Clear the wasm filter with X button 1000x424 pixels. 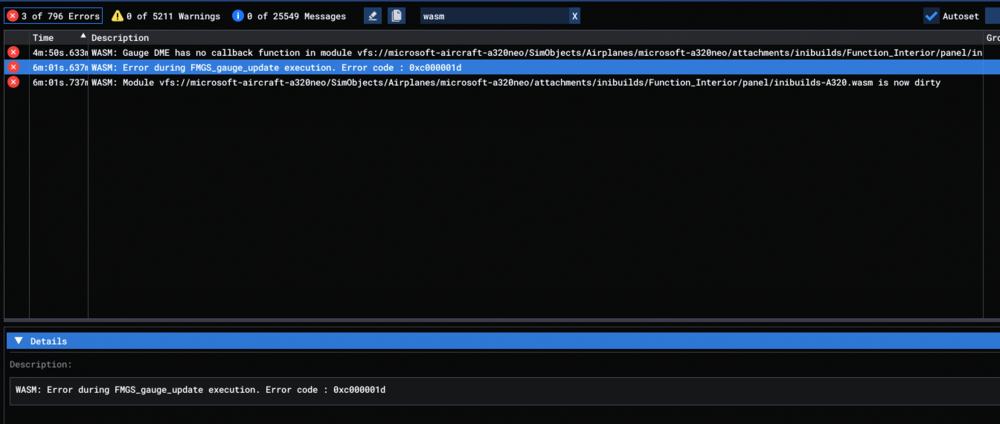[574, 16]
